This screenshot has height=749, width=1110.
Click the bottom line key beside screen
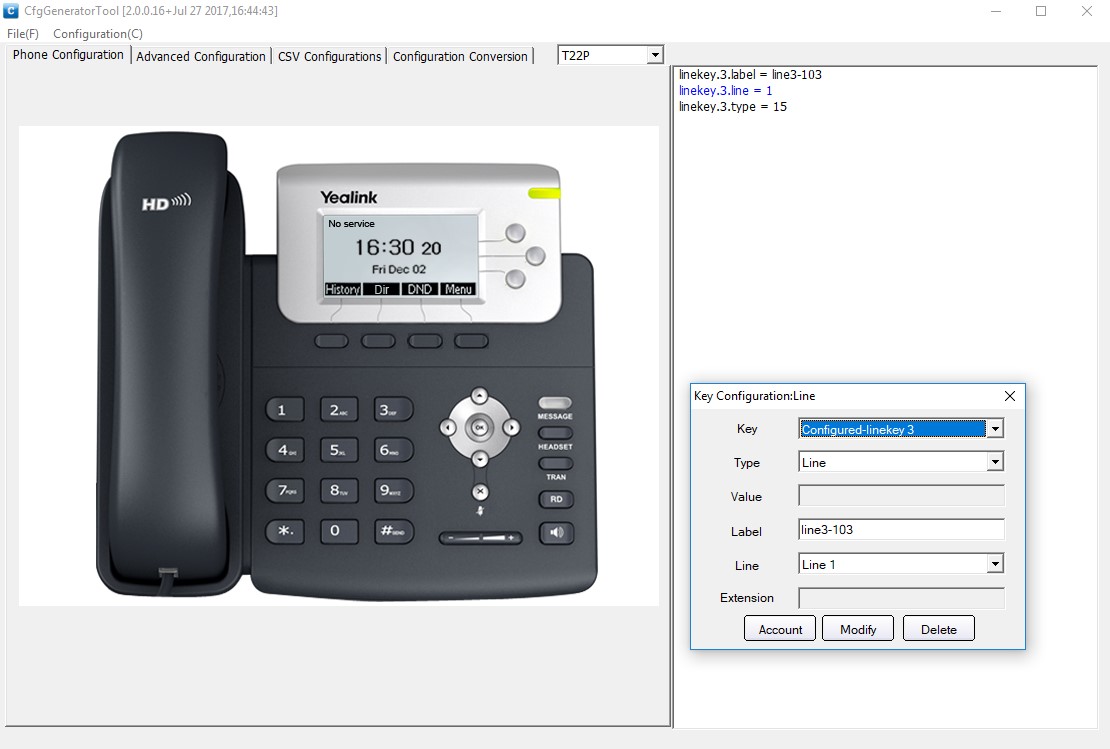[515, 279]
